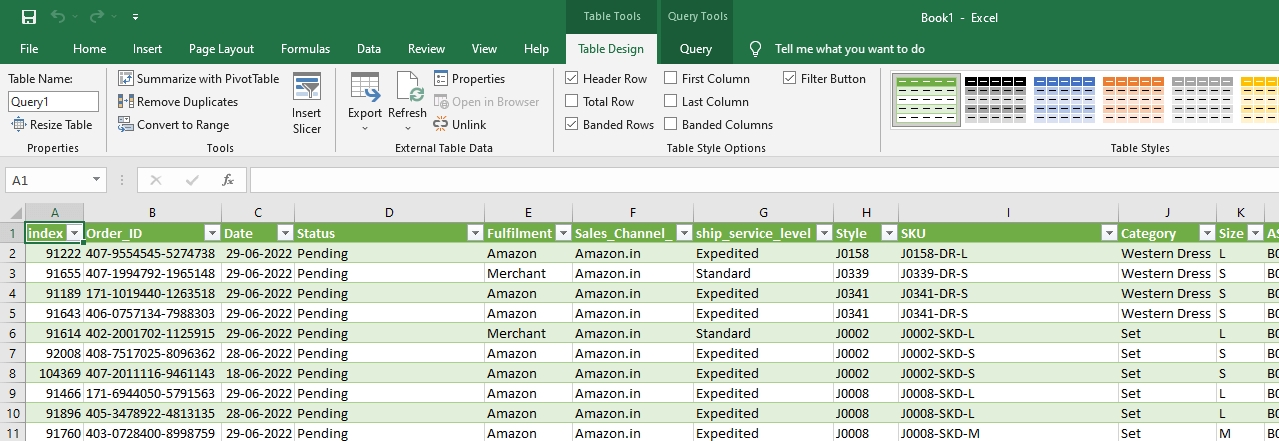This screenshot has width=1279, height=441.
Task: Click the cell containing J0339-DR-S
Action: pos(1008,273)
